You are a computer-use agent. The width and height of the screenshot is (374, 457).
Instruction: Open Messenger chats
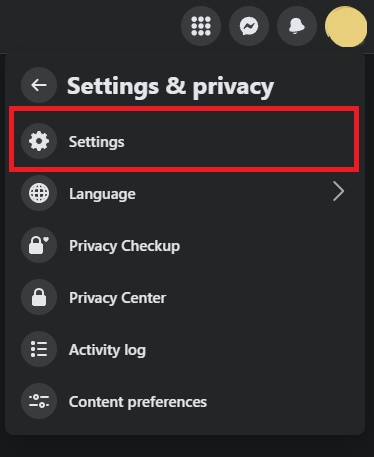[x=249, y=26]
